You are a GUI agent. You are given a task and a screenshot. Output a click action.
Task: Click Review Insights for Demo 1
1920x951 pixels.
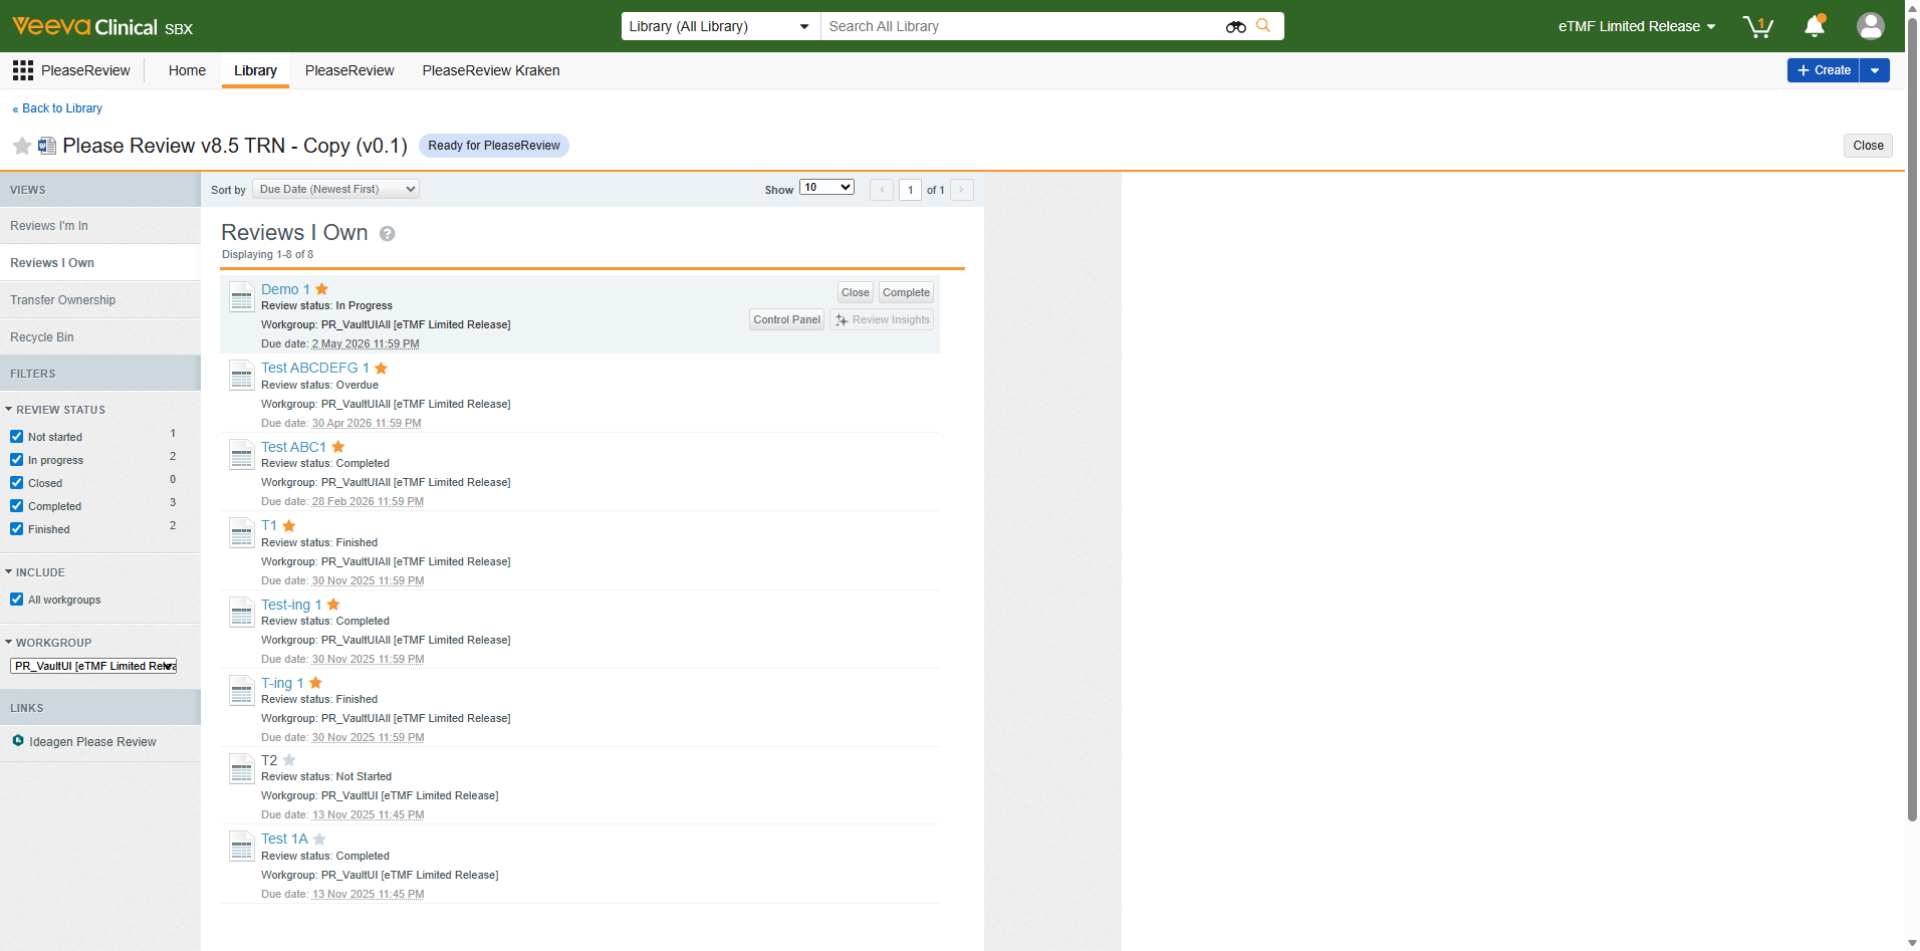[x=882, y=319]
